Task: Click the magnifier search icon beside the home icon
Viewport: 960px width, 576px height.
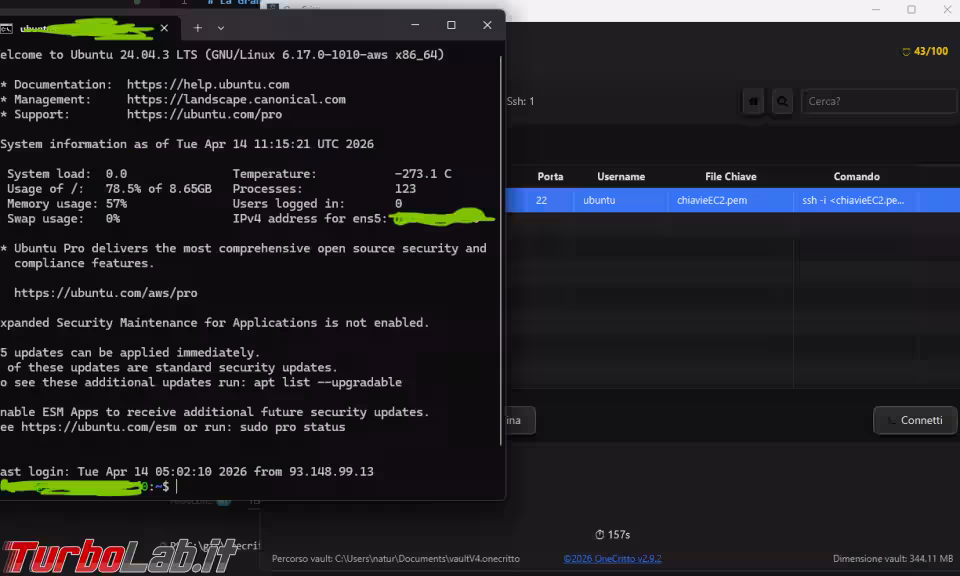Action: point(780,101)
